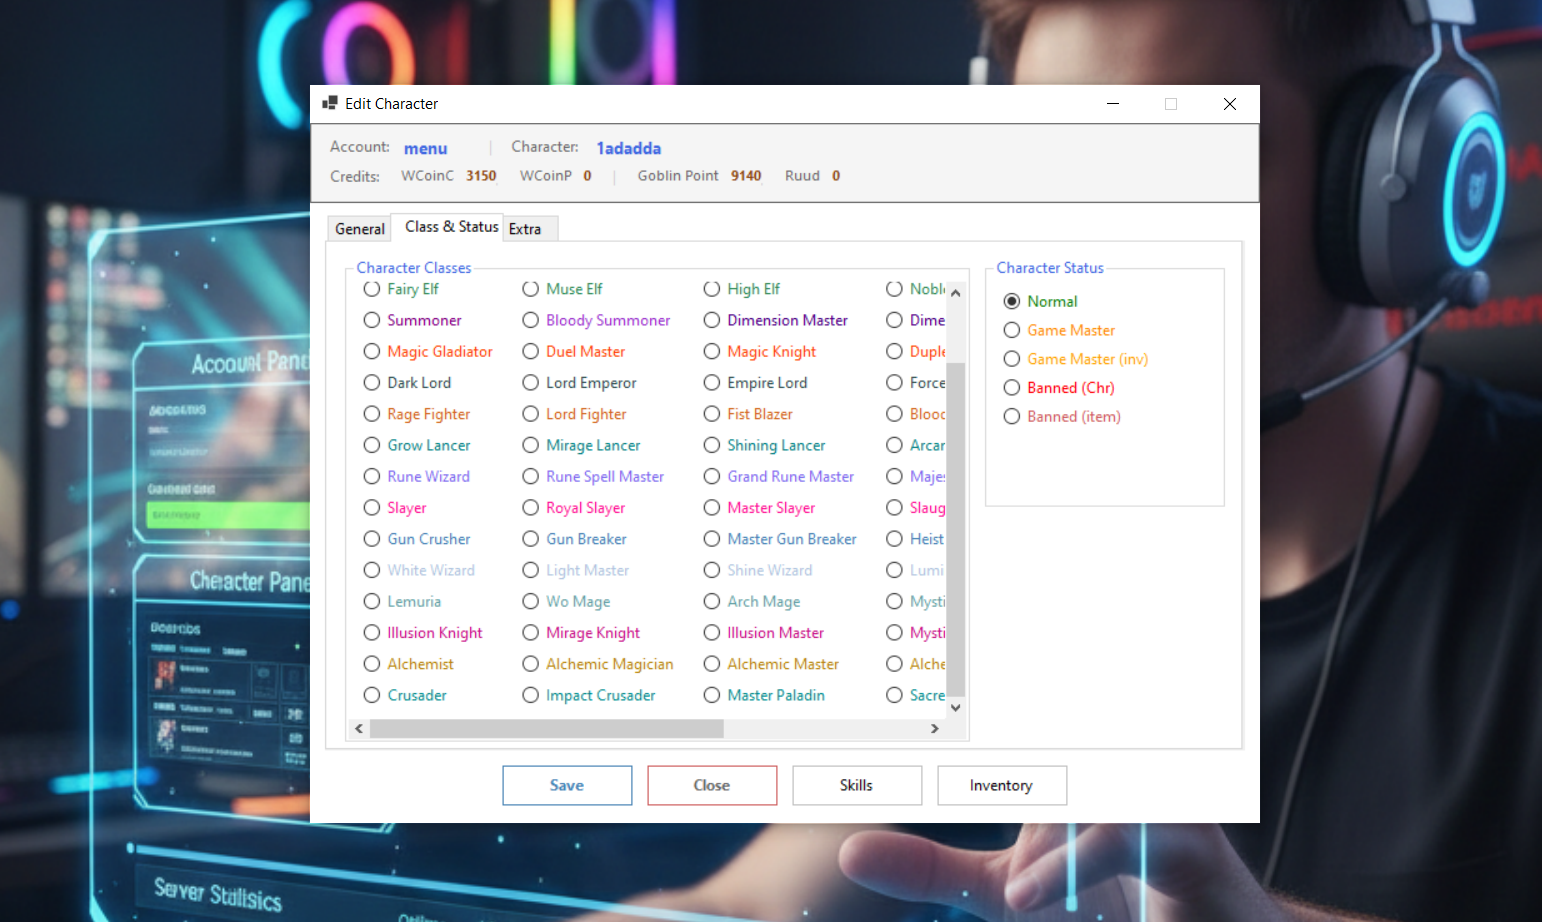Click the down arrow of the class list scrollbar

(955, 707)
